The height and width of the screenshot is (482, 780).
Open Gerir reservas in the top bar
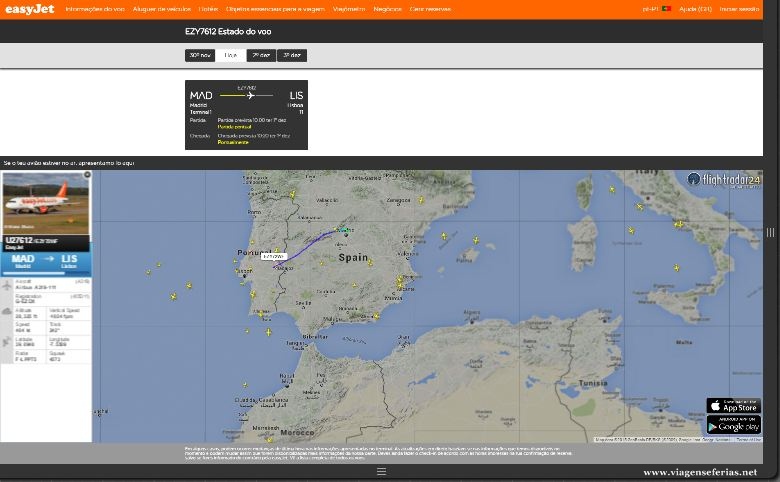(430, 9)
